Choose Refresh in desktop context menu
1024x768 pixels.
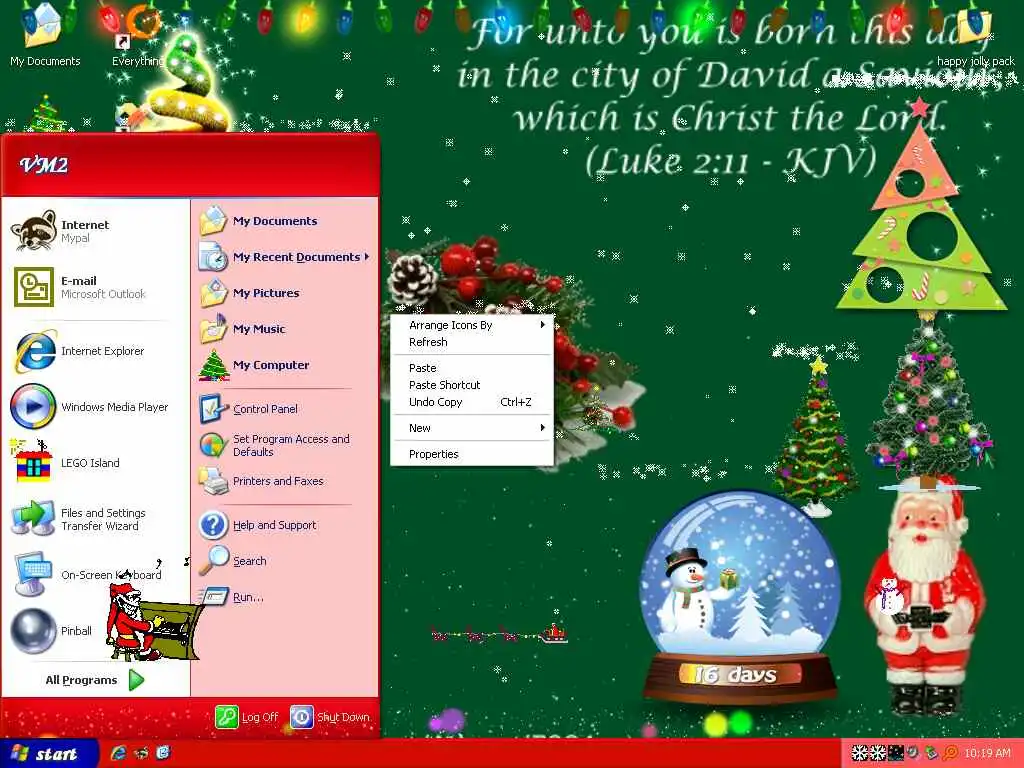472,342
